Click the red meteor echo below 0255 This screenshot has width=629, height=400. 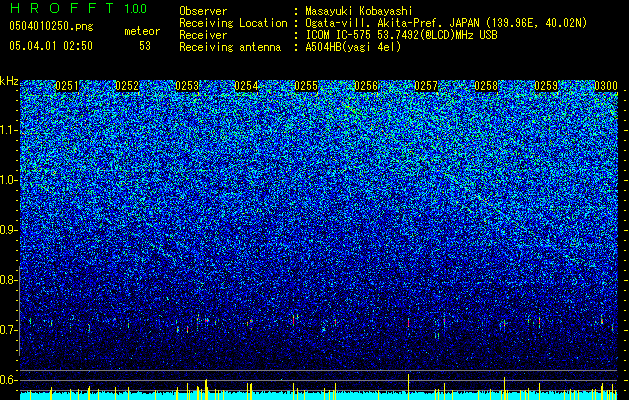click(294, 321)
